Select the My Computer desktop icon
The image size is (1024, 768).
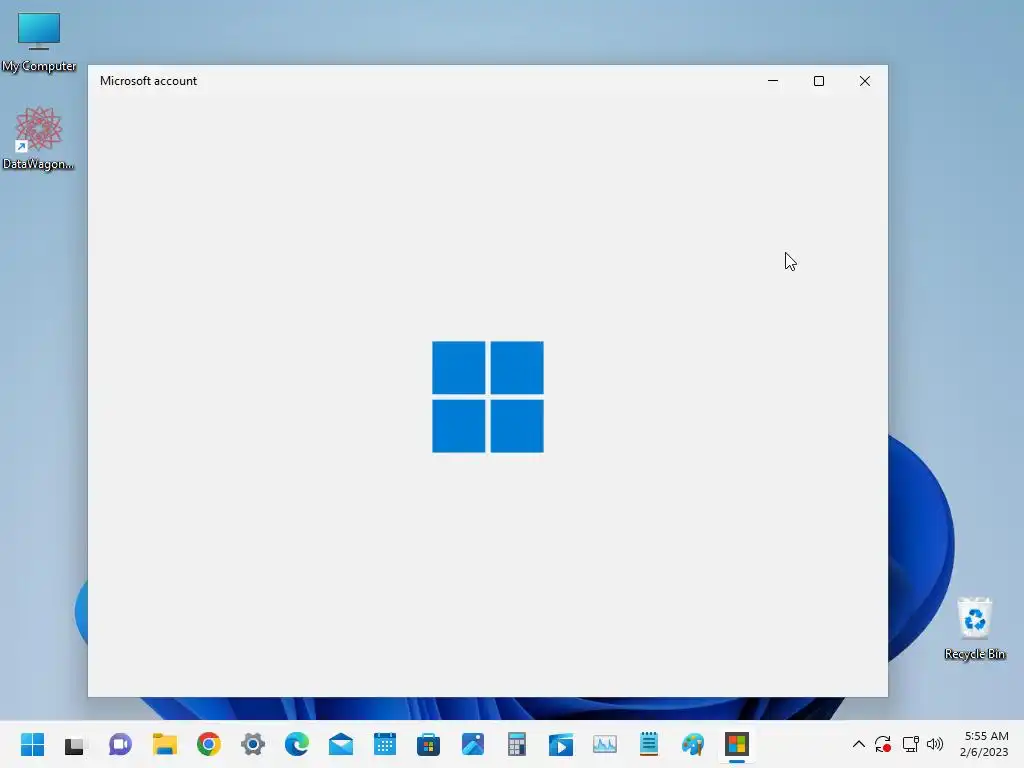(x=39, y=41)
